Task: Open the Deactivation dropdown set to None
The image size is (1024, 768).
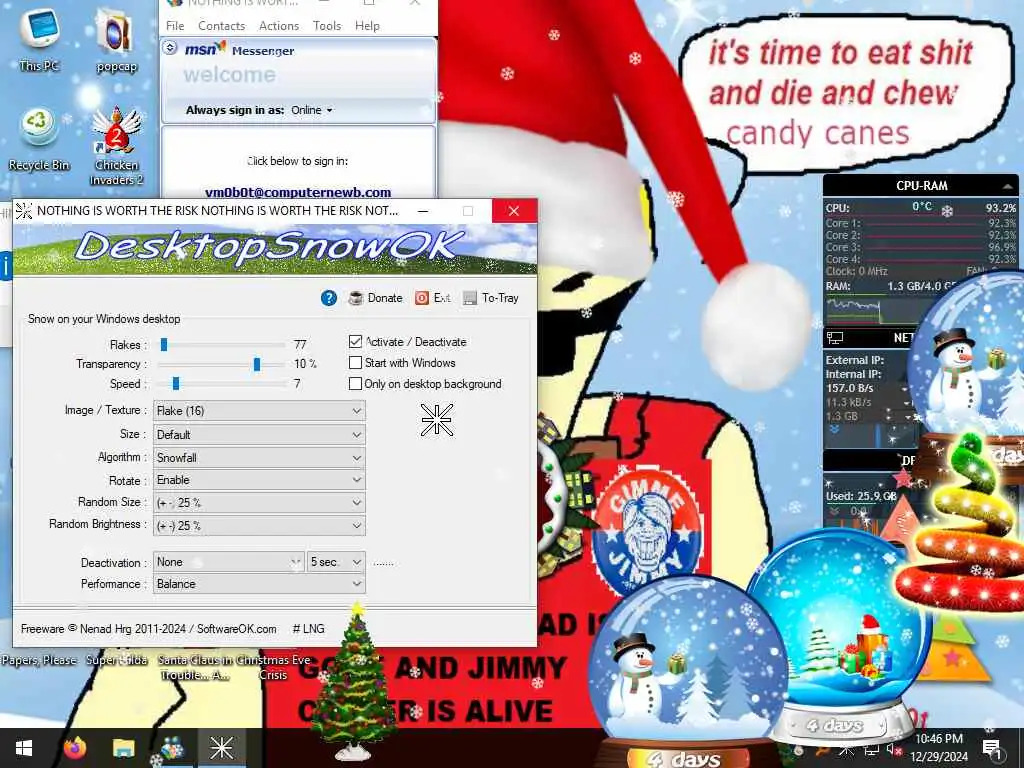Action: (x=229, y=562)
